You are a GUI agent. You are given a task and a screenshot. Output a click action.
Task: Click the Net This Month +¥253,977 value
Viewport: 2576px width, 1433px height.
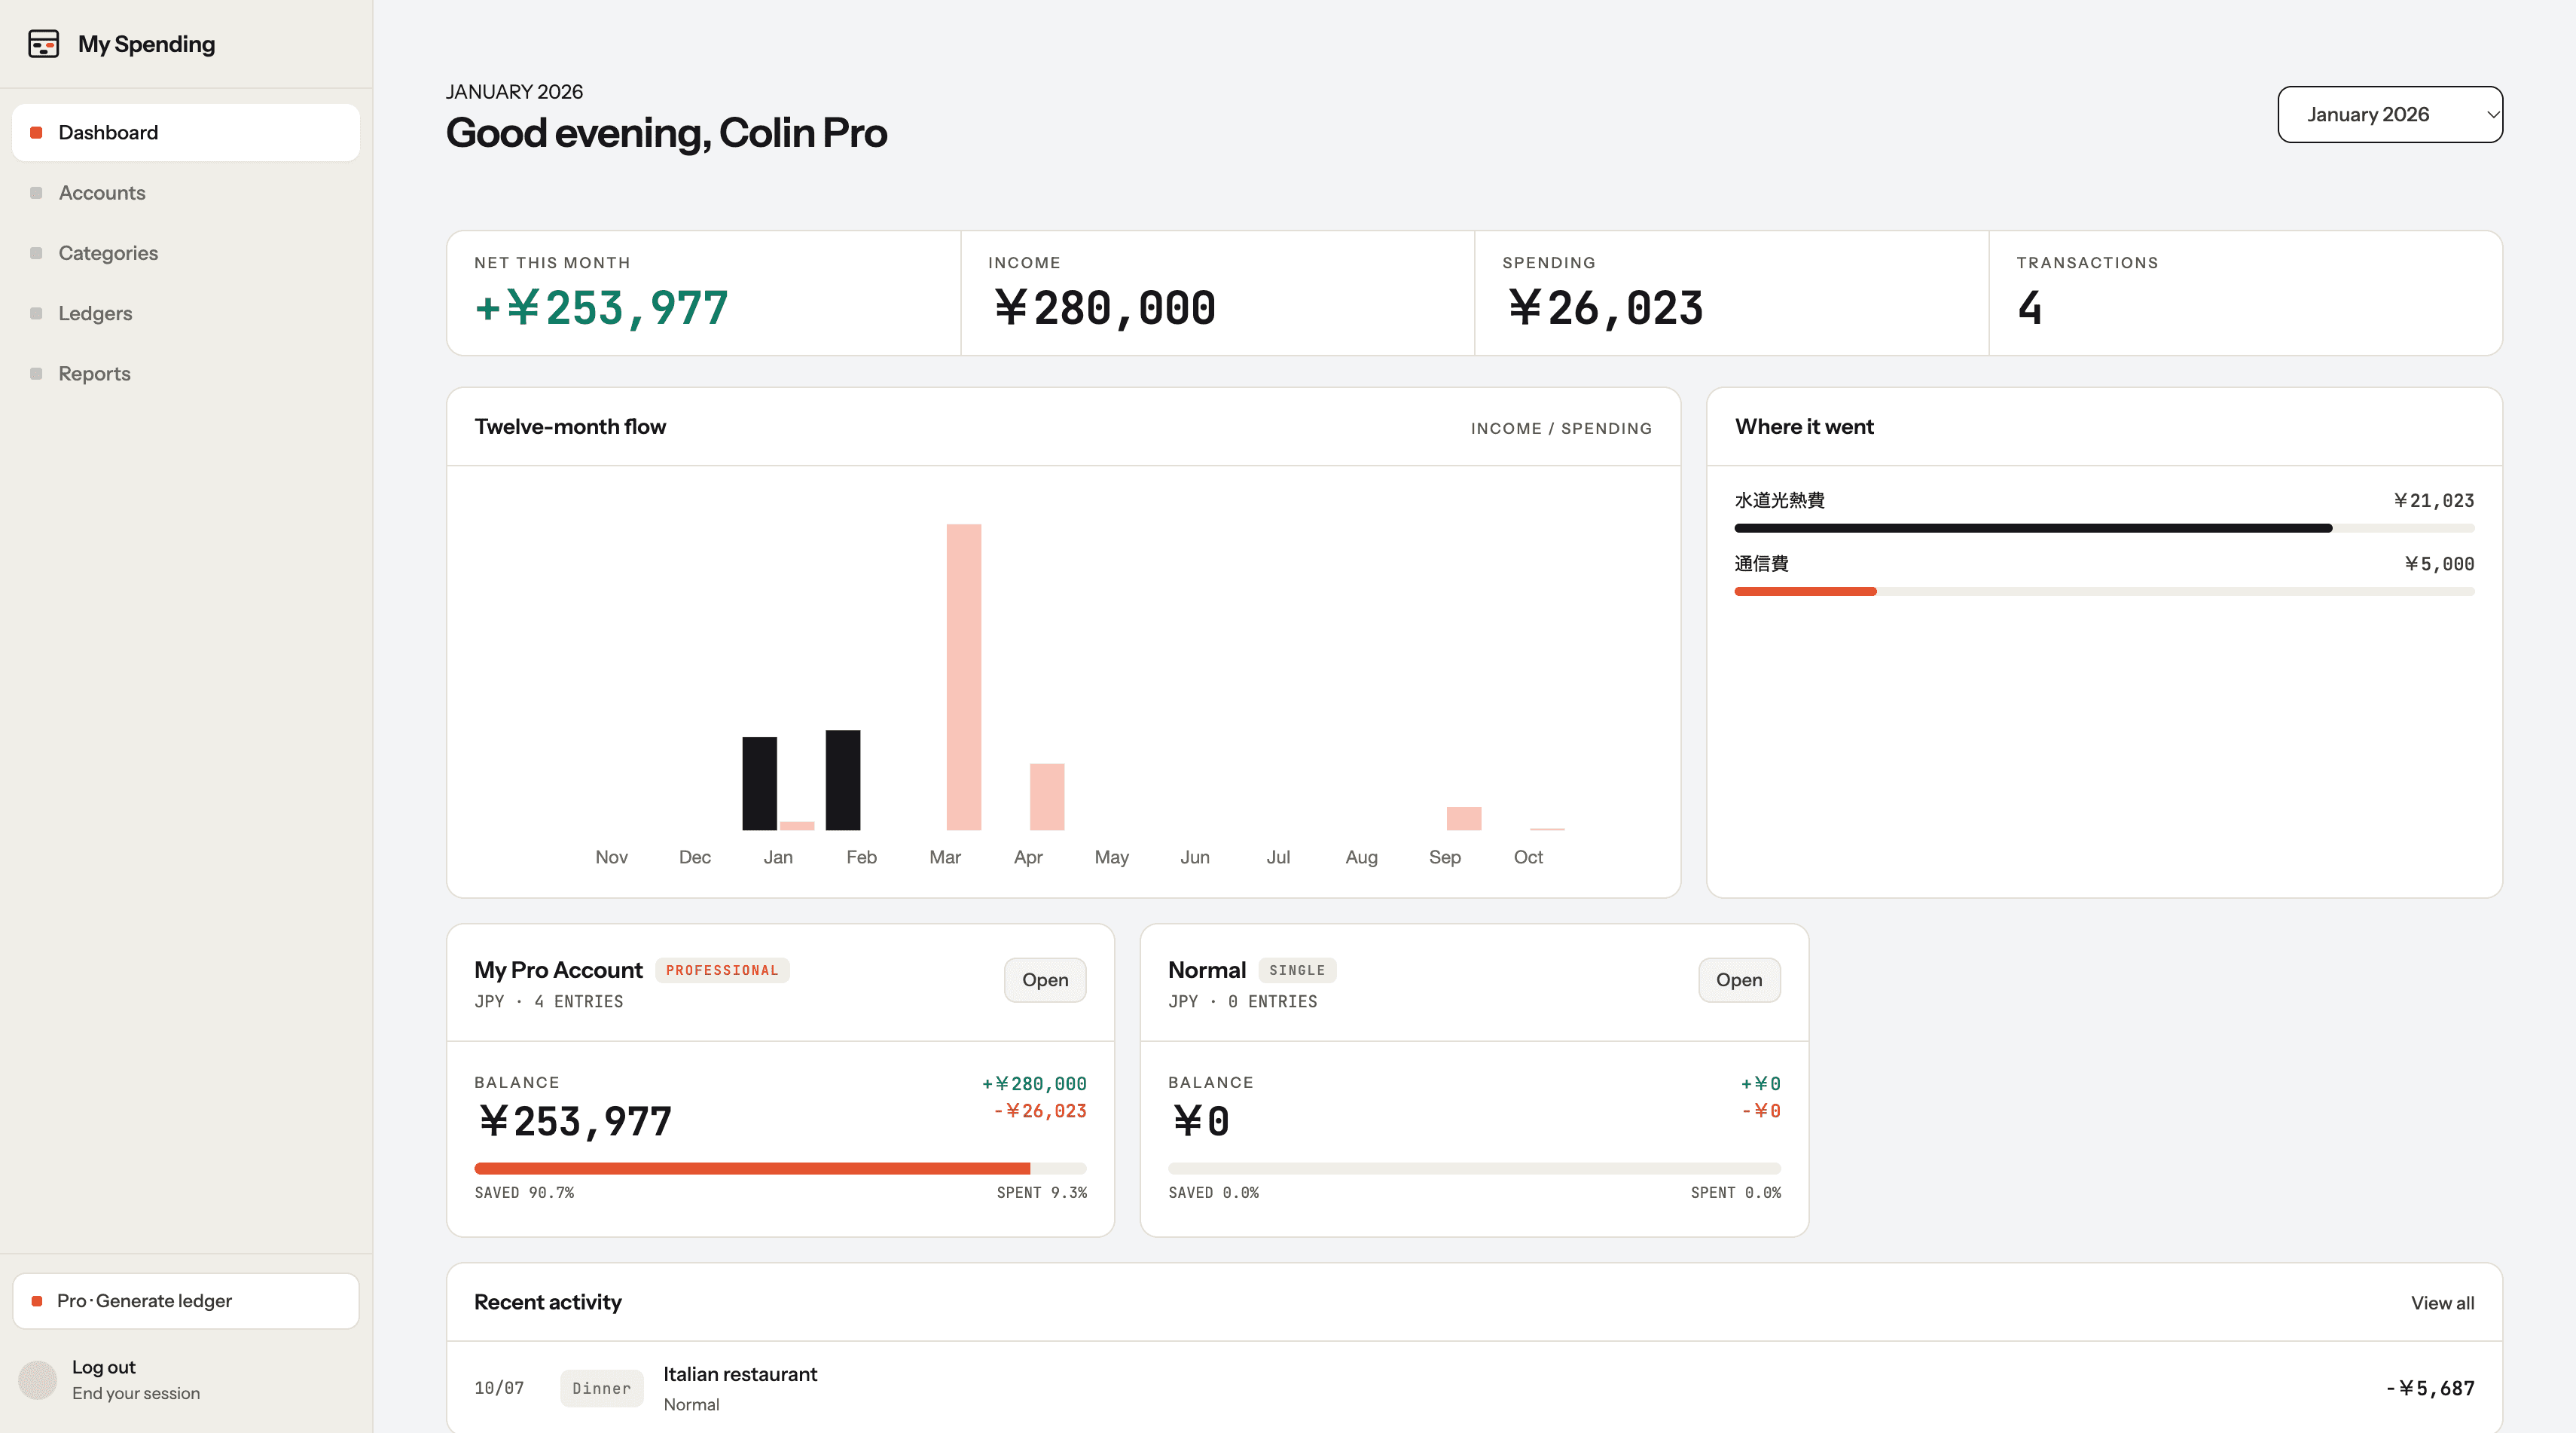click(x=601, y=308)
